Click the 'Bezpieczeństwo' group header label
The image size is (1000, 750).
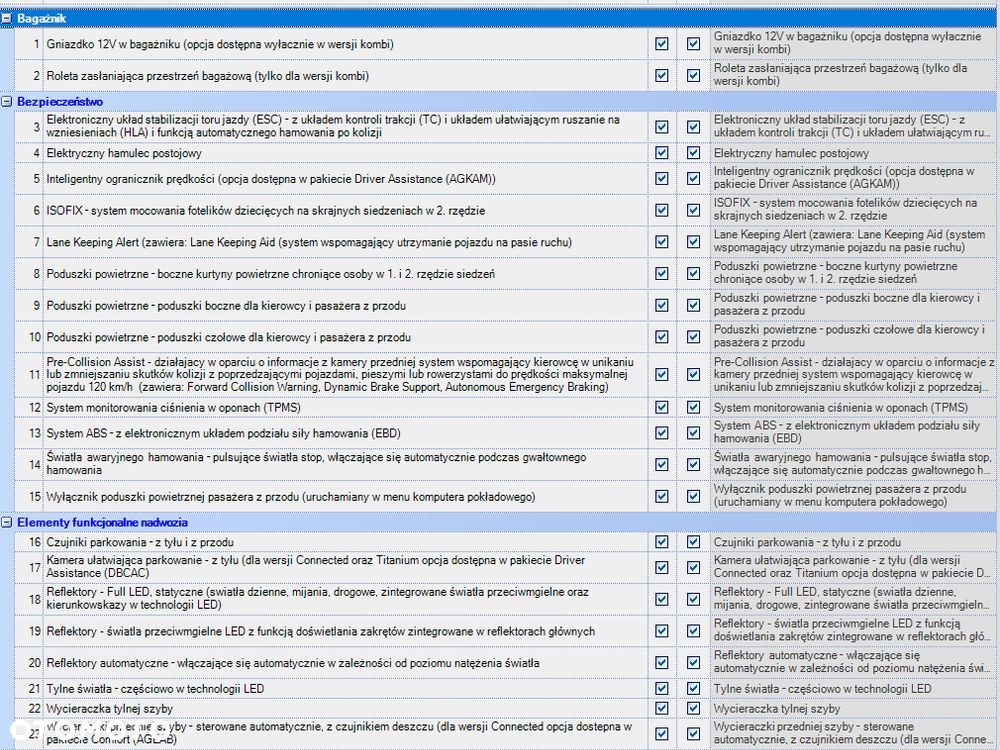coord(60,101)
